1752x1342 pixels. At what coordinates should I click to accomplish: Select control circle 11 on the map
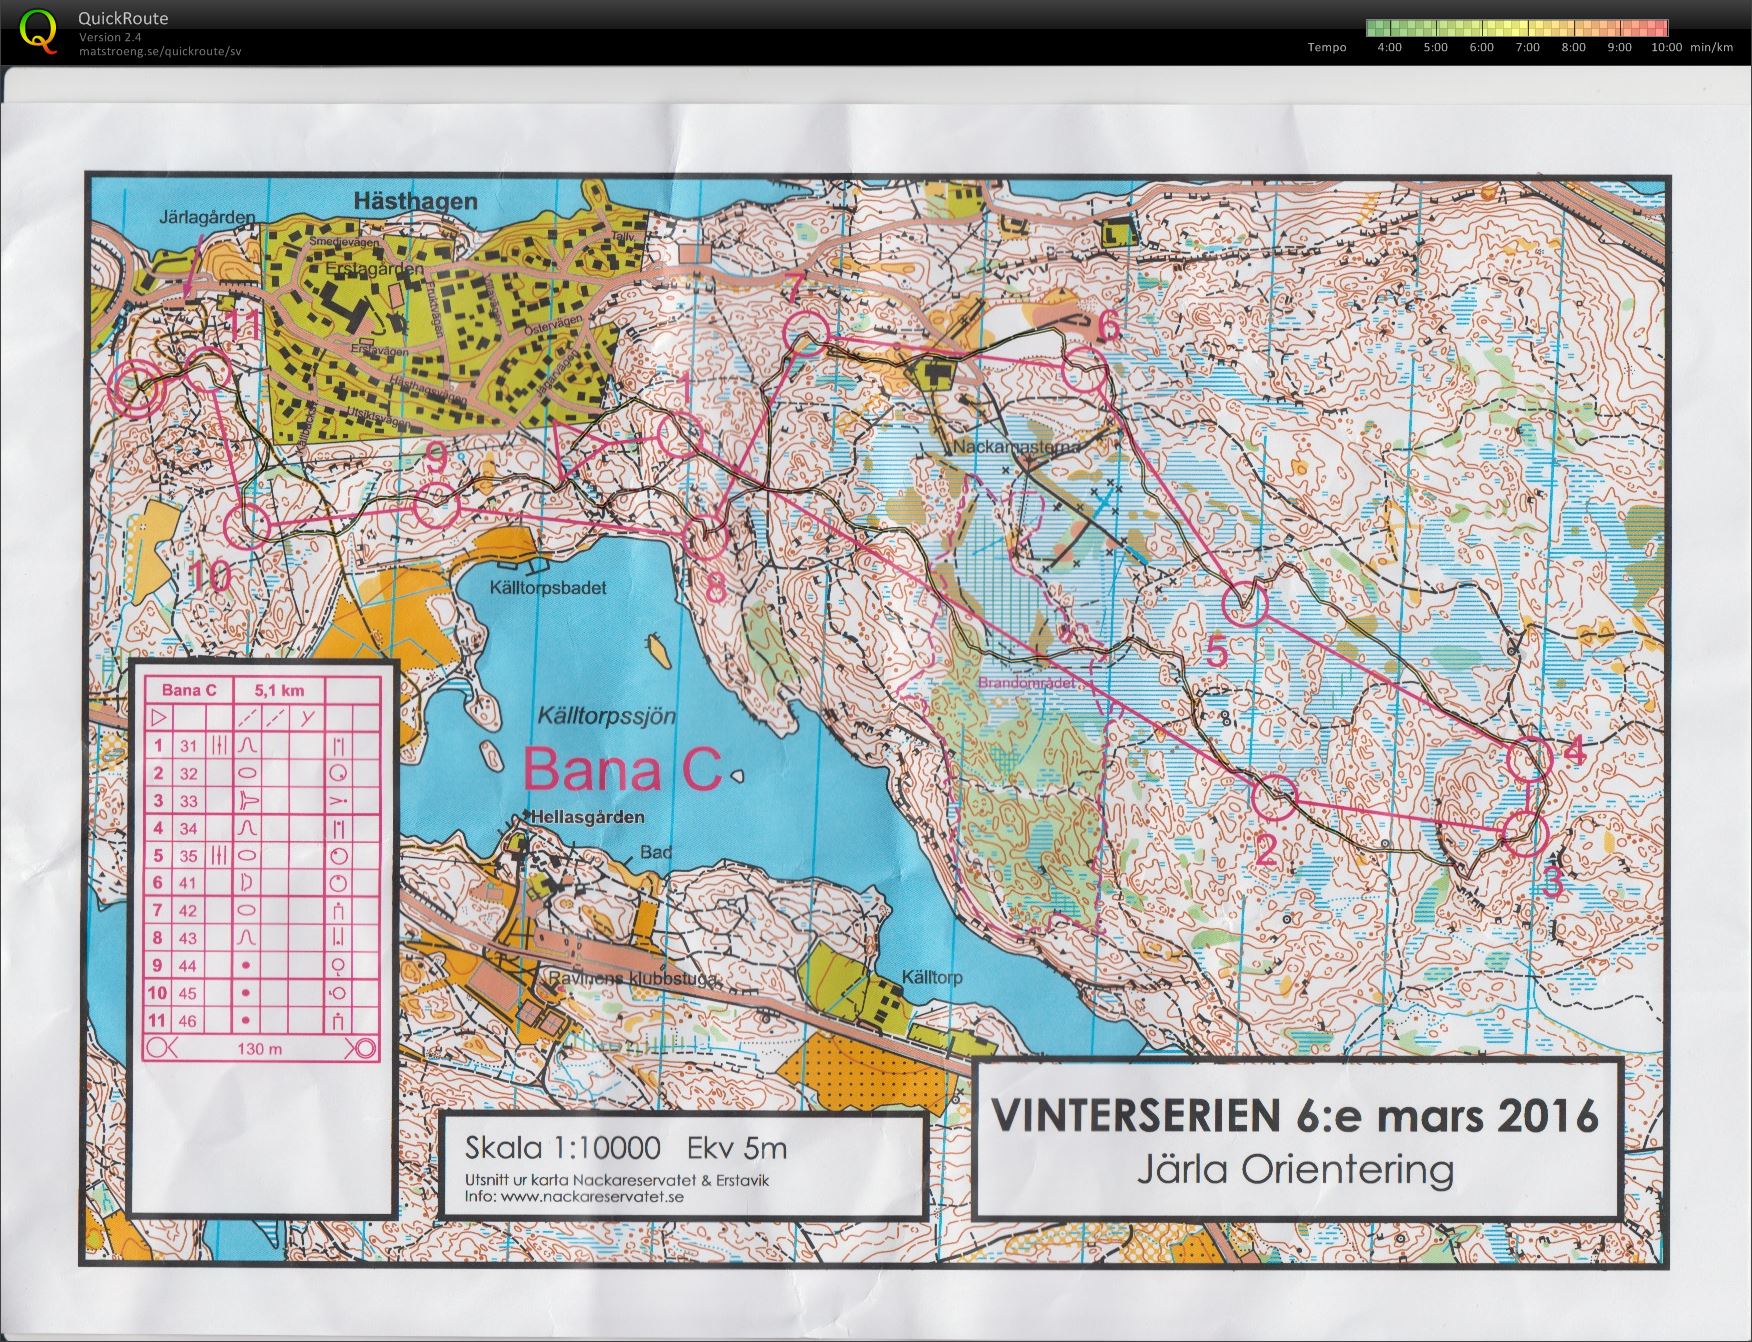point(208,370)
